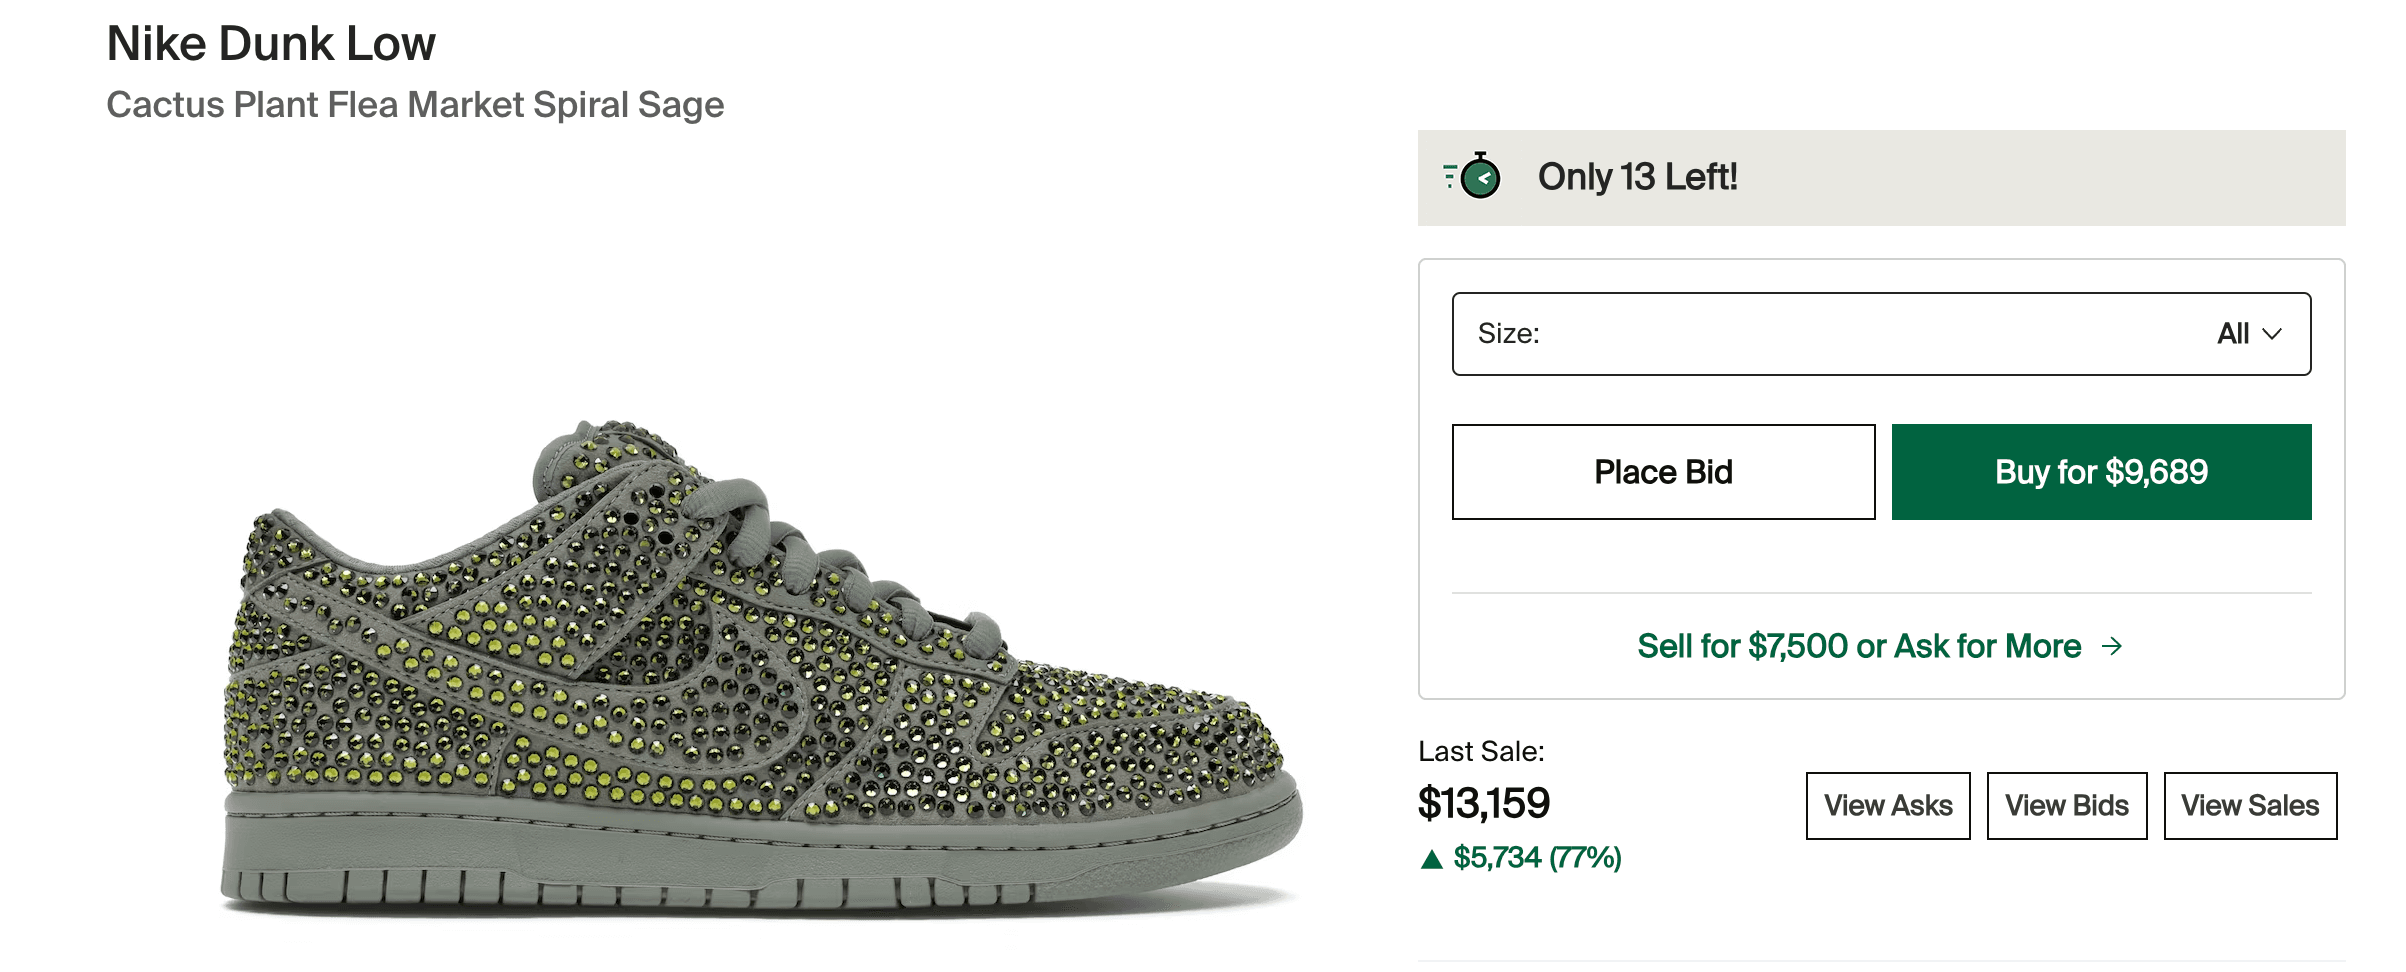The width and height of the screenshot is (2406, 972).
Task: Open the Size dropdown field
Action: (1880, 334)
